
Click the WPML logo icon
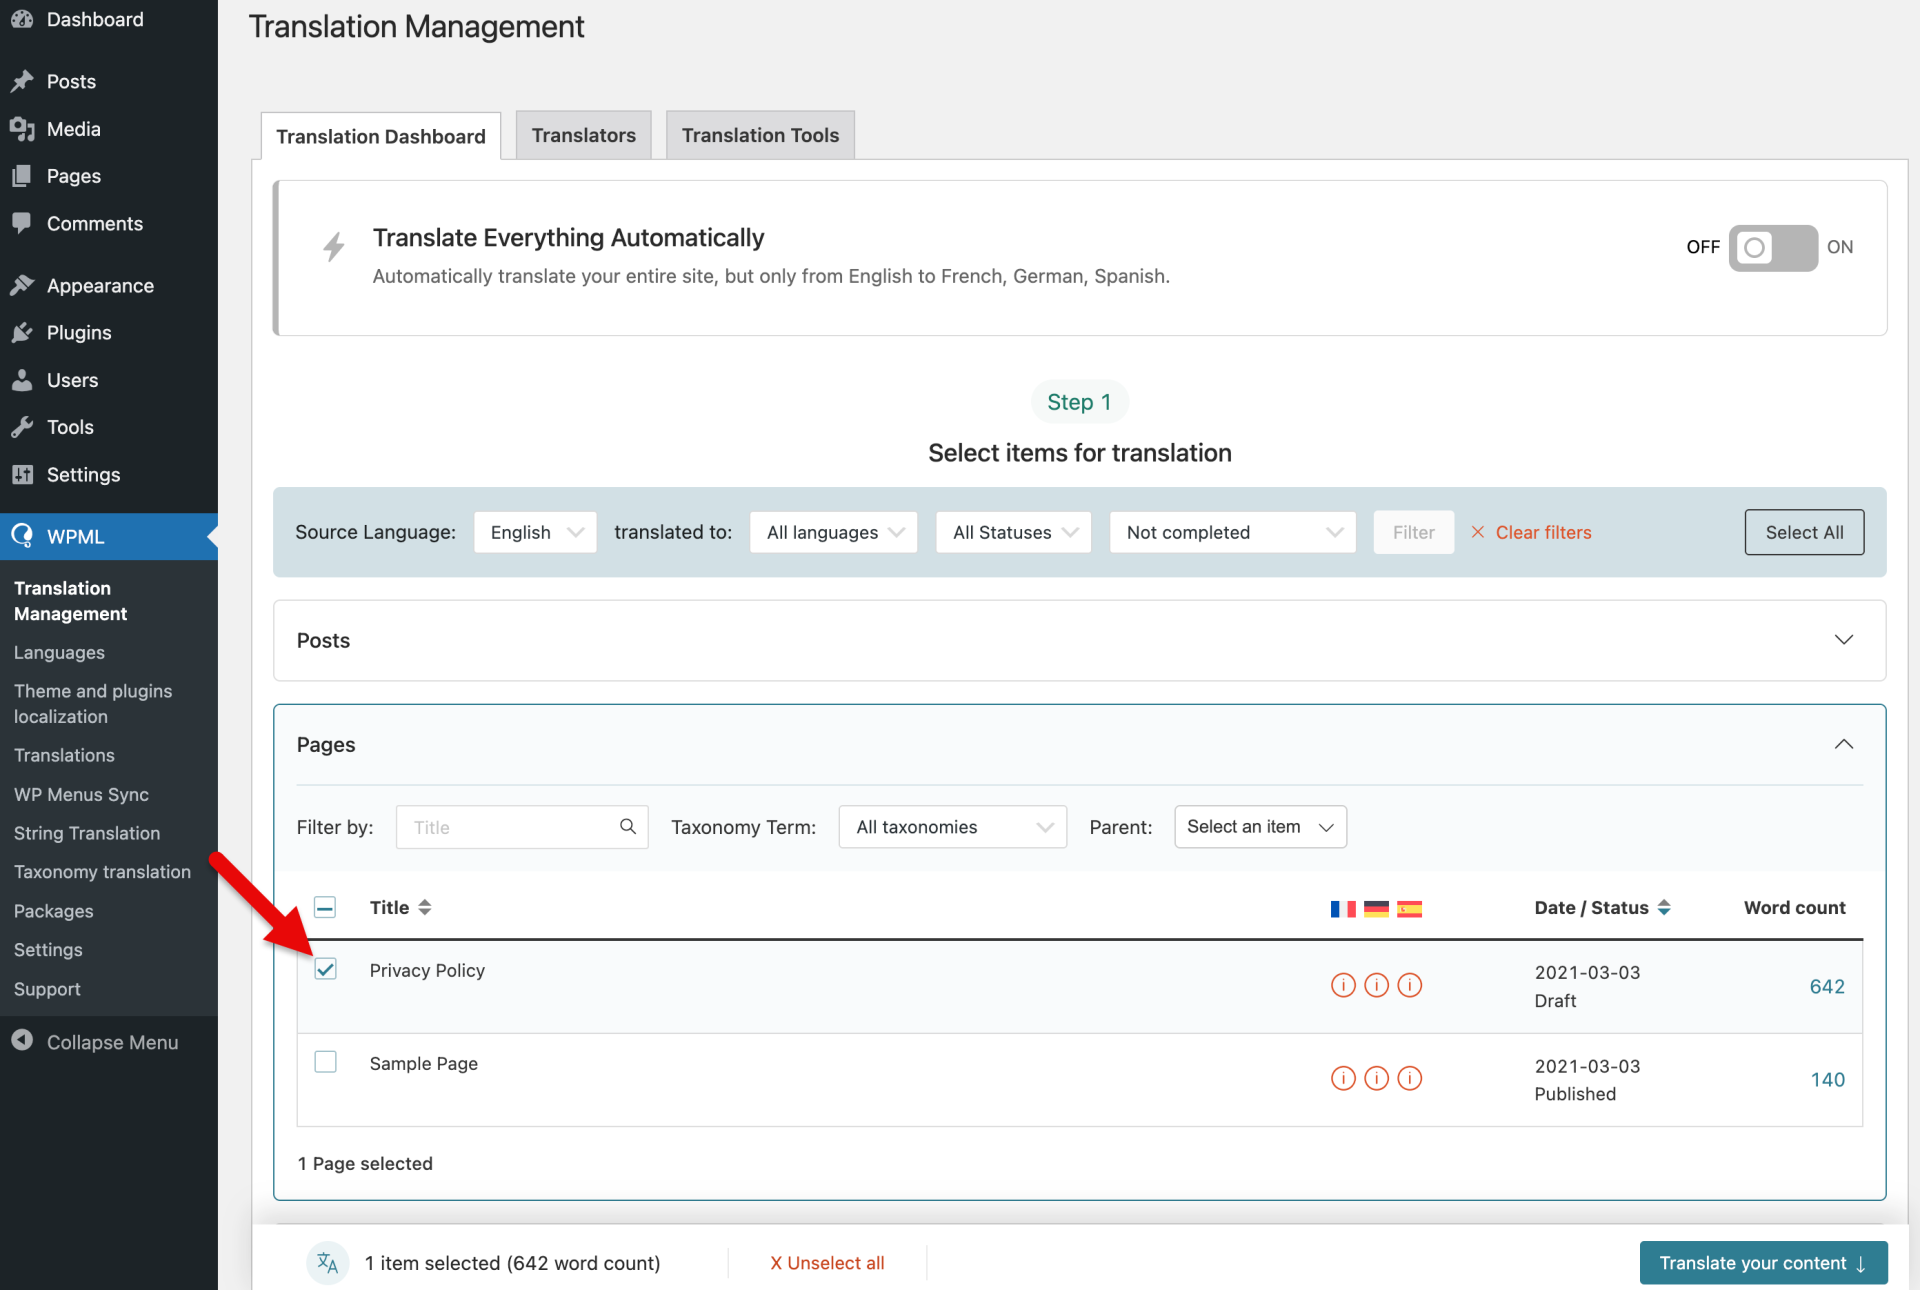coord(22,536)
